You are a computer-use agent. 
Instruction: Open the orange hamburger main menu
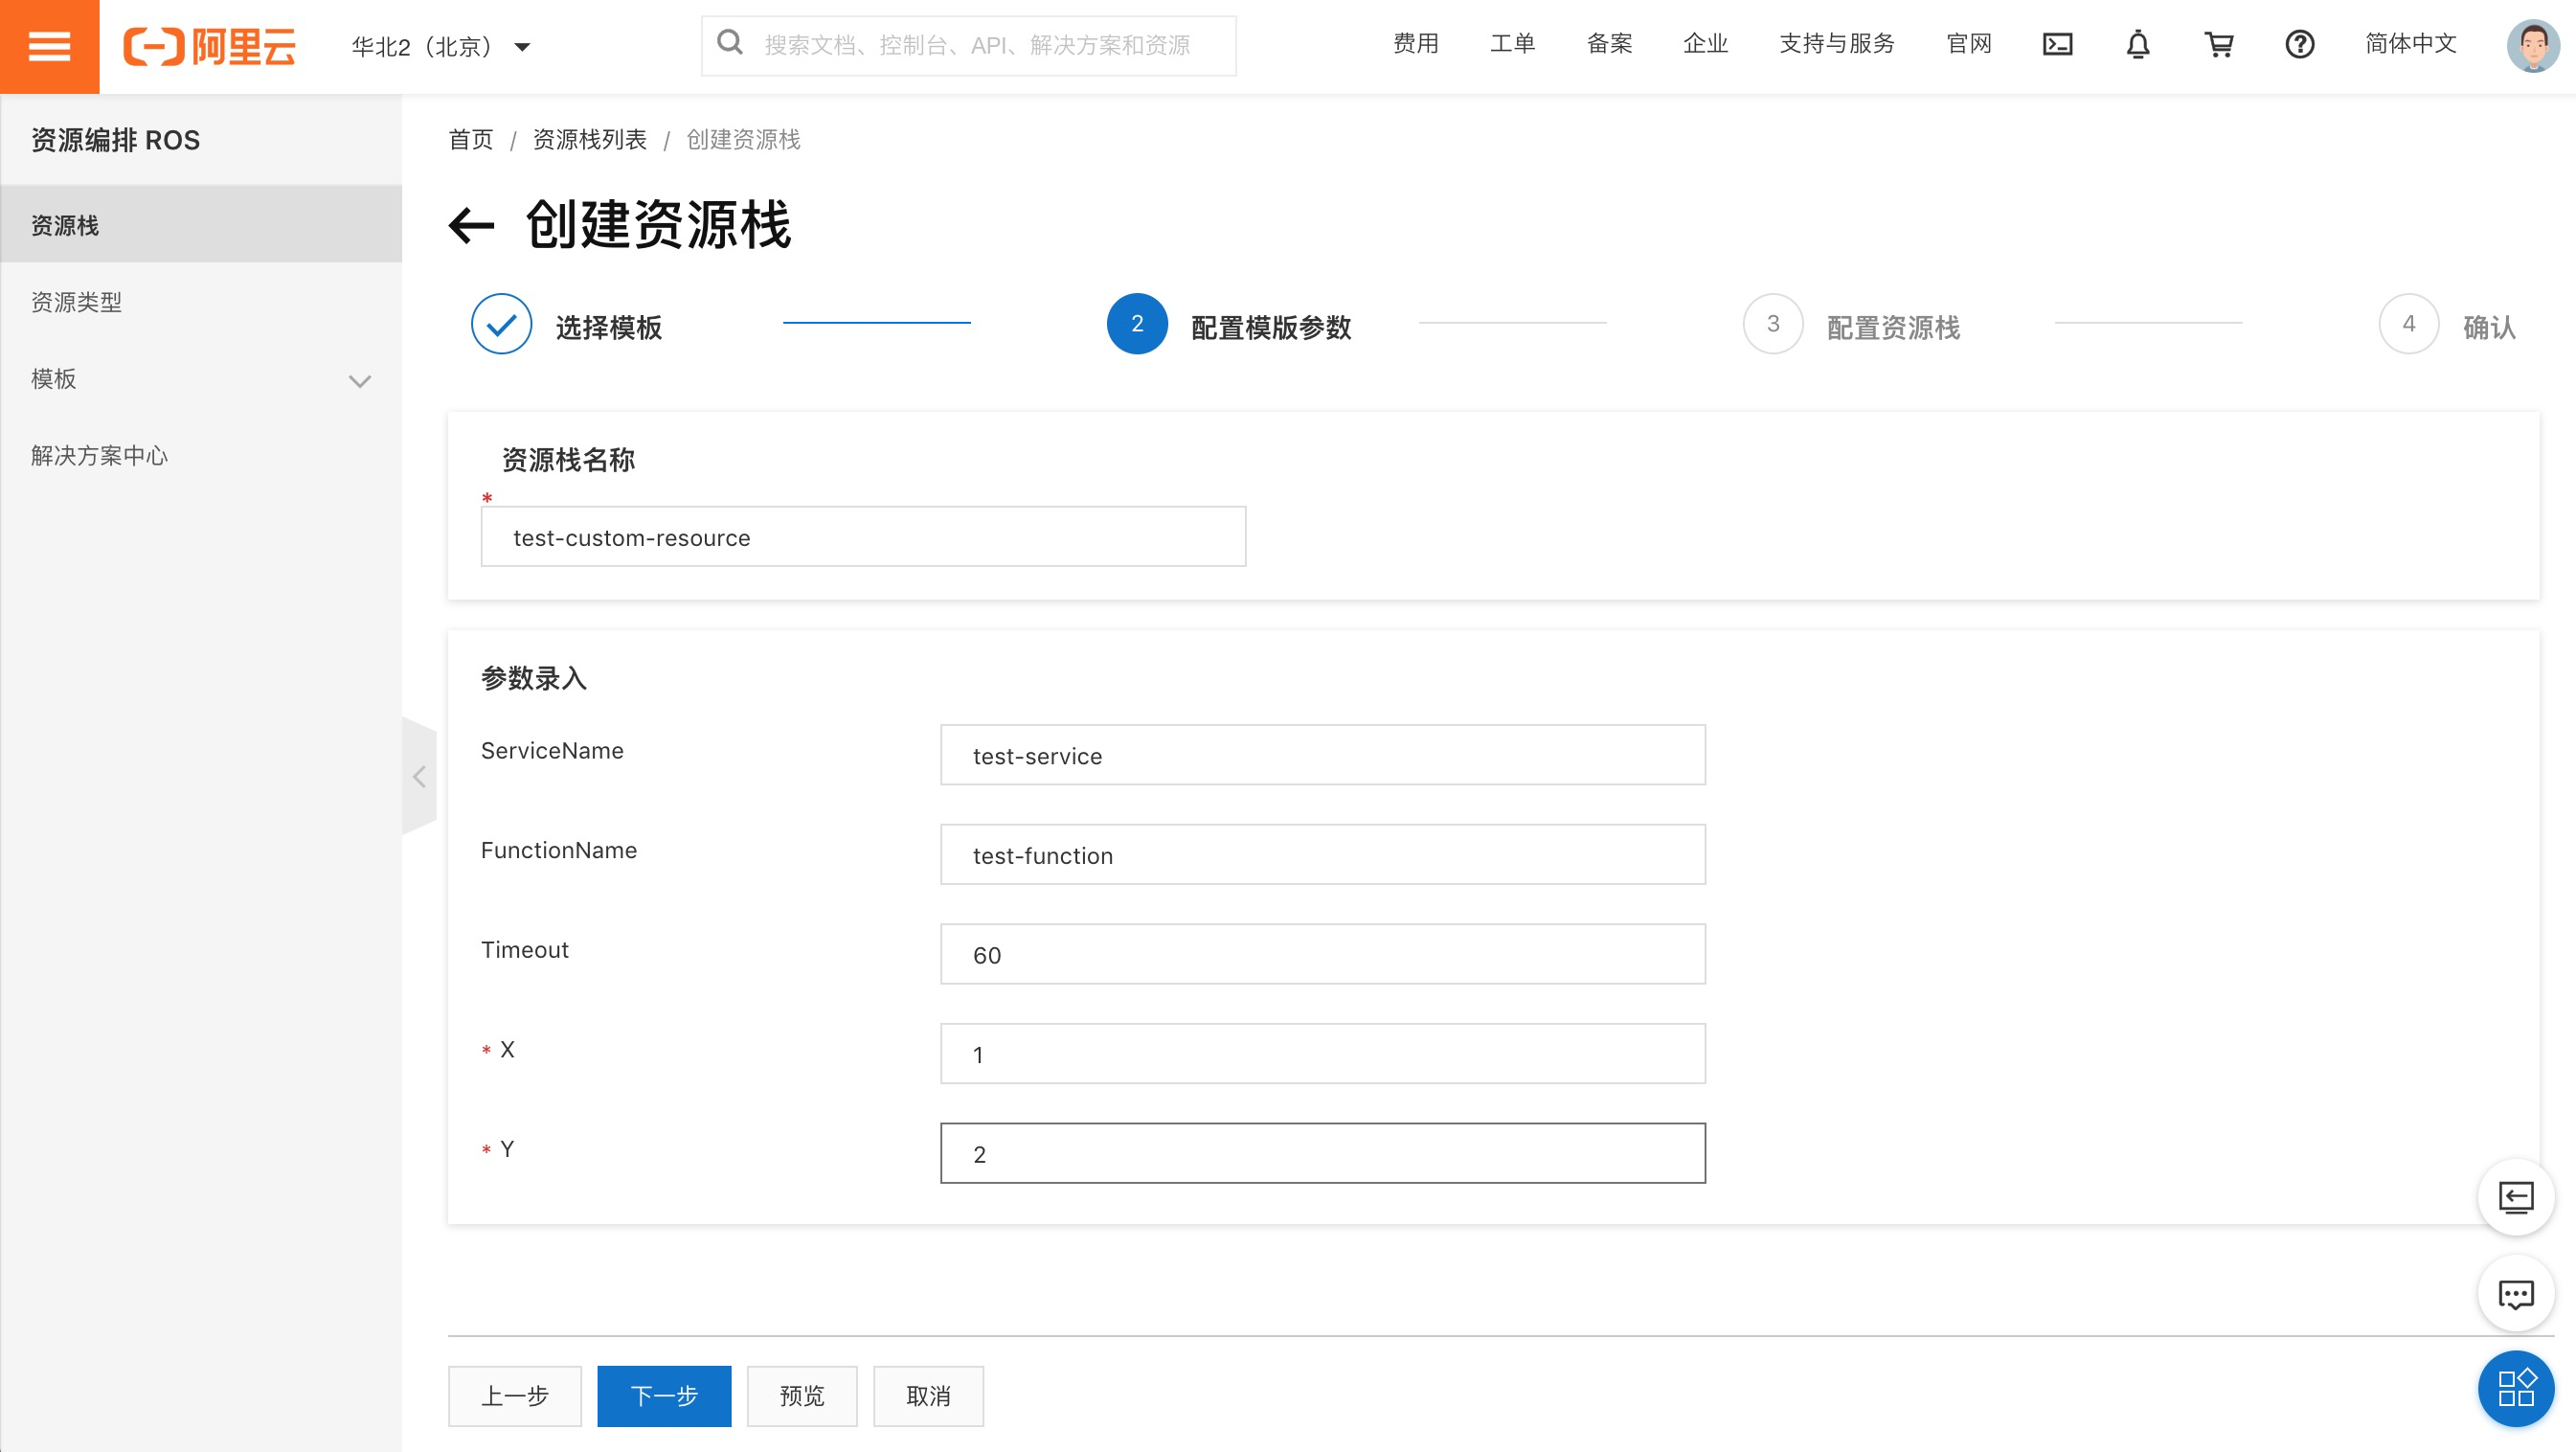[49, 46]
